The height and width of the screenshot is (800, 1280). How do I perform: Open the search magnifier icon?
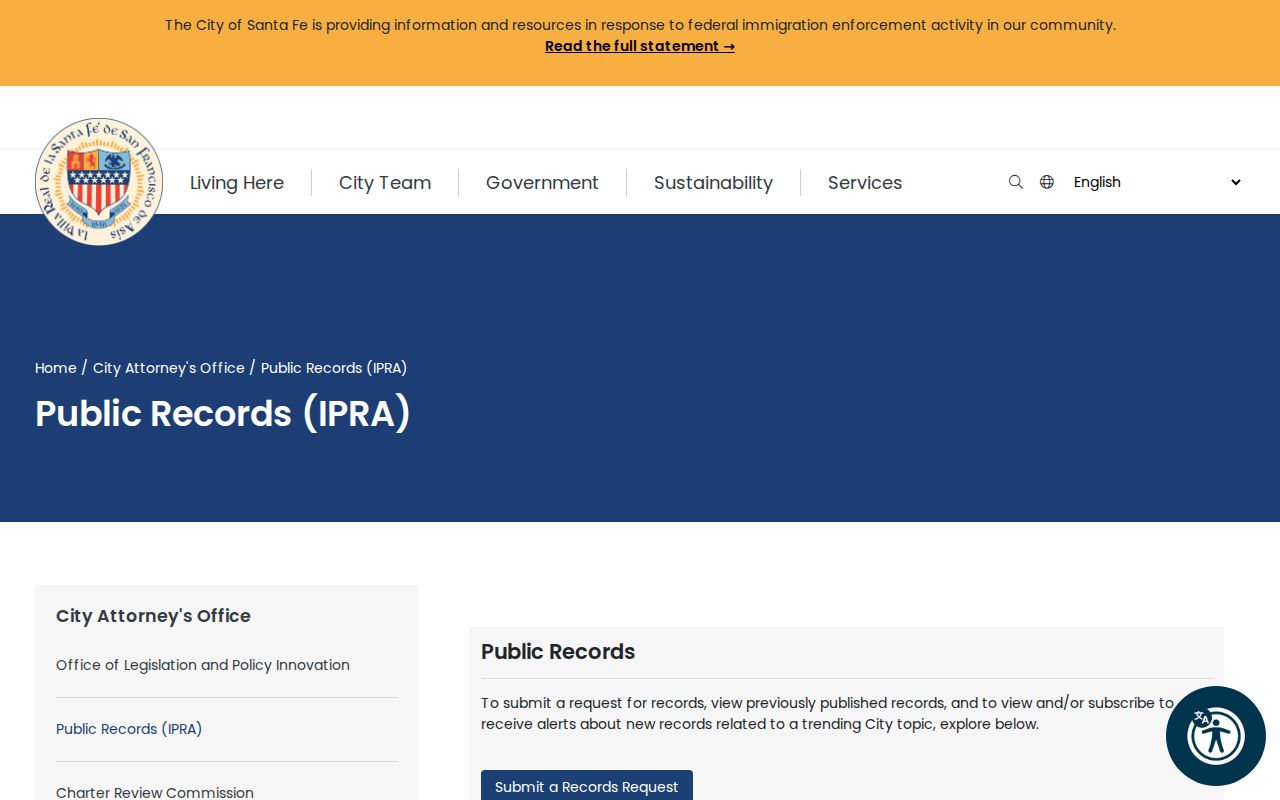tap(1016, 182)
